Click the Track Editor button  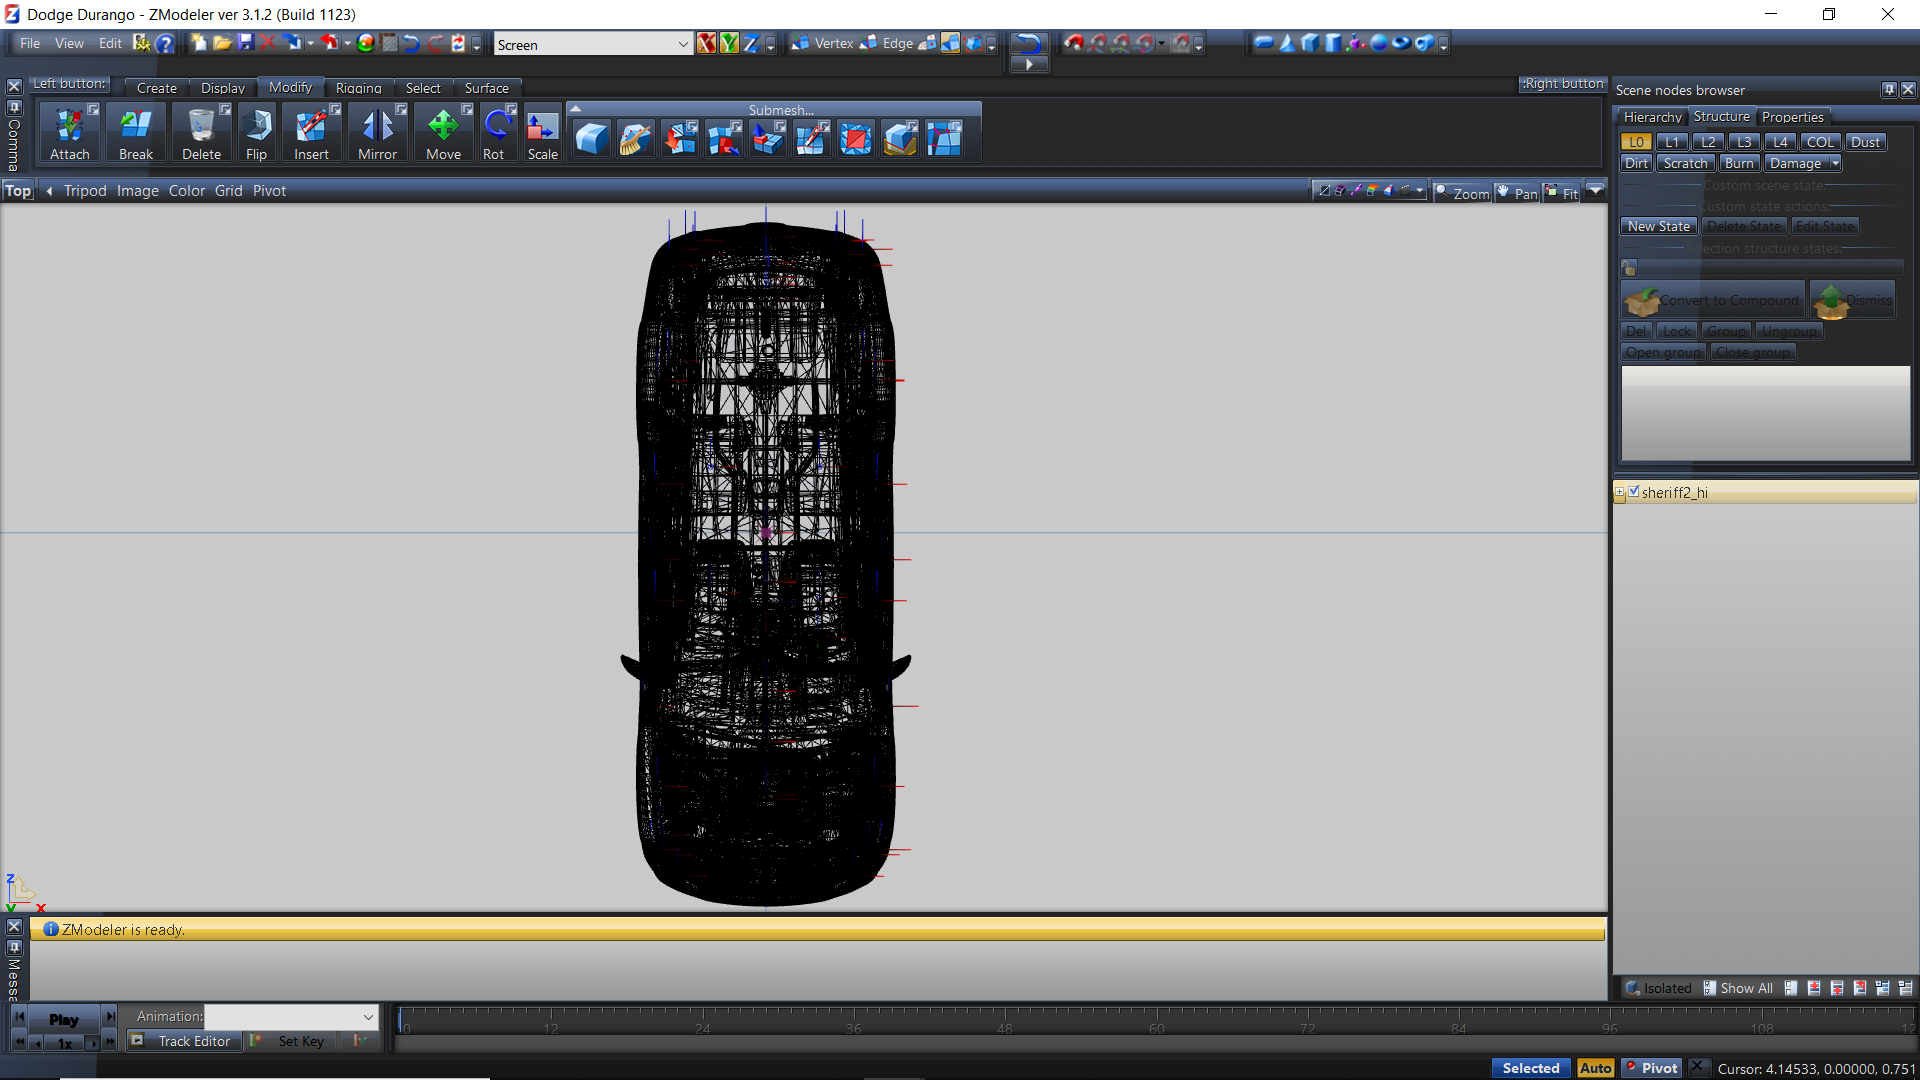coord(194,1041)
